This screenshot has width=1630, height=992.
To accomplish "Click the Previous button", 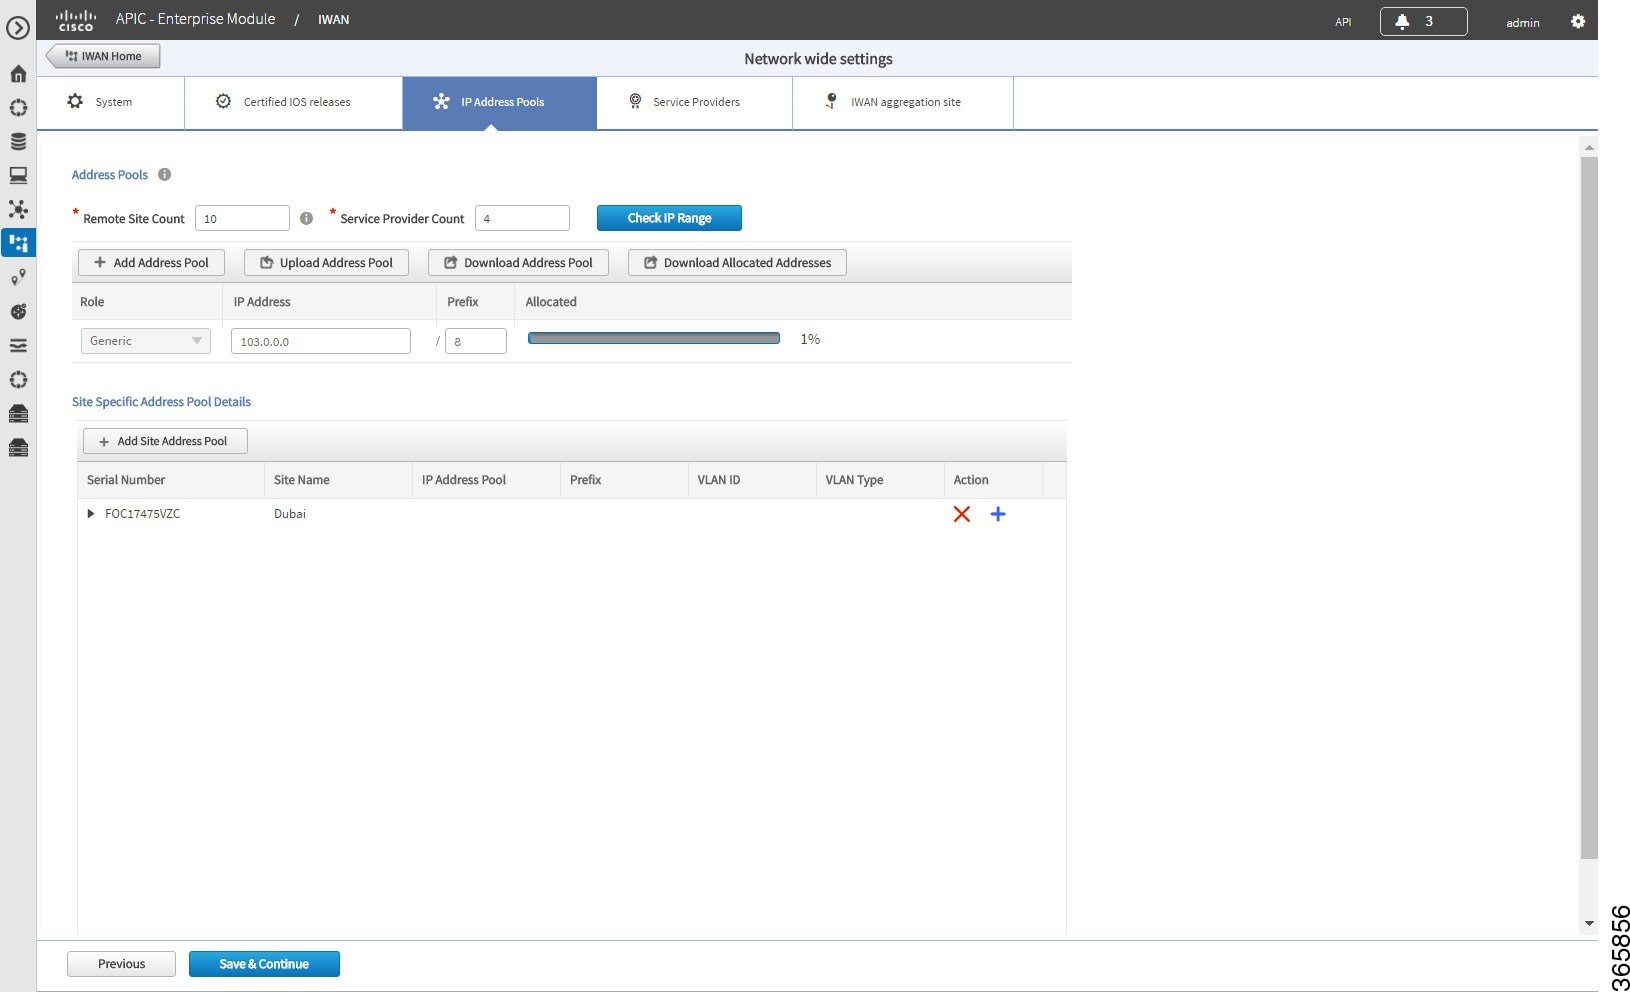I will point(121,964).
